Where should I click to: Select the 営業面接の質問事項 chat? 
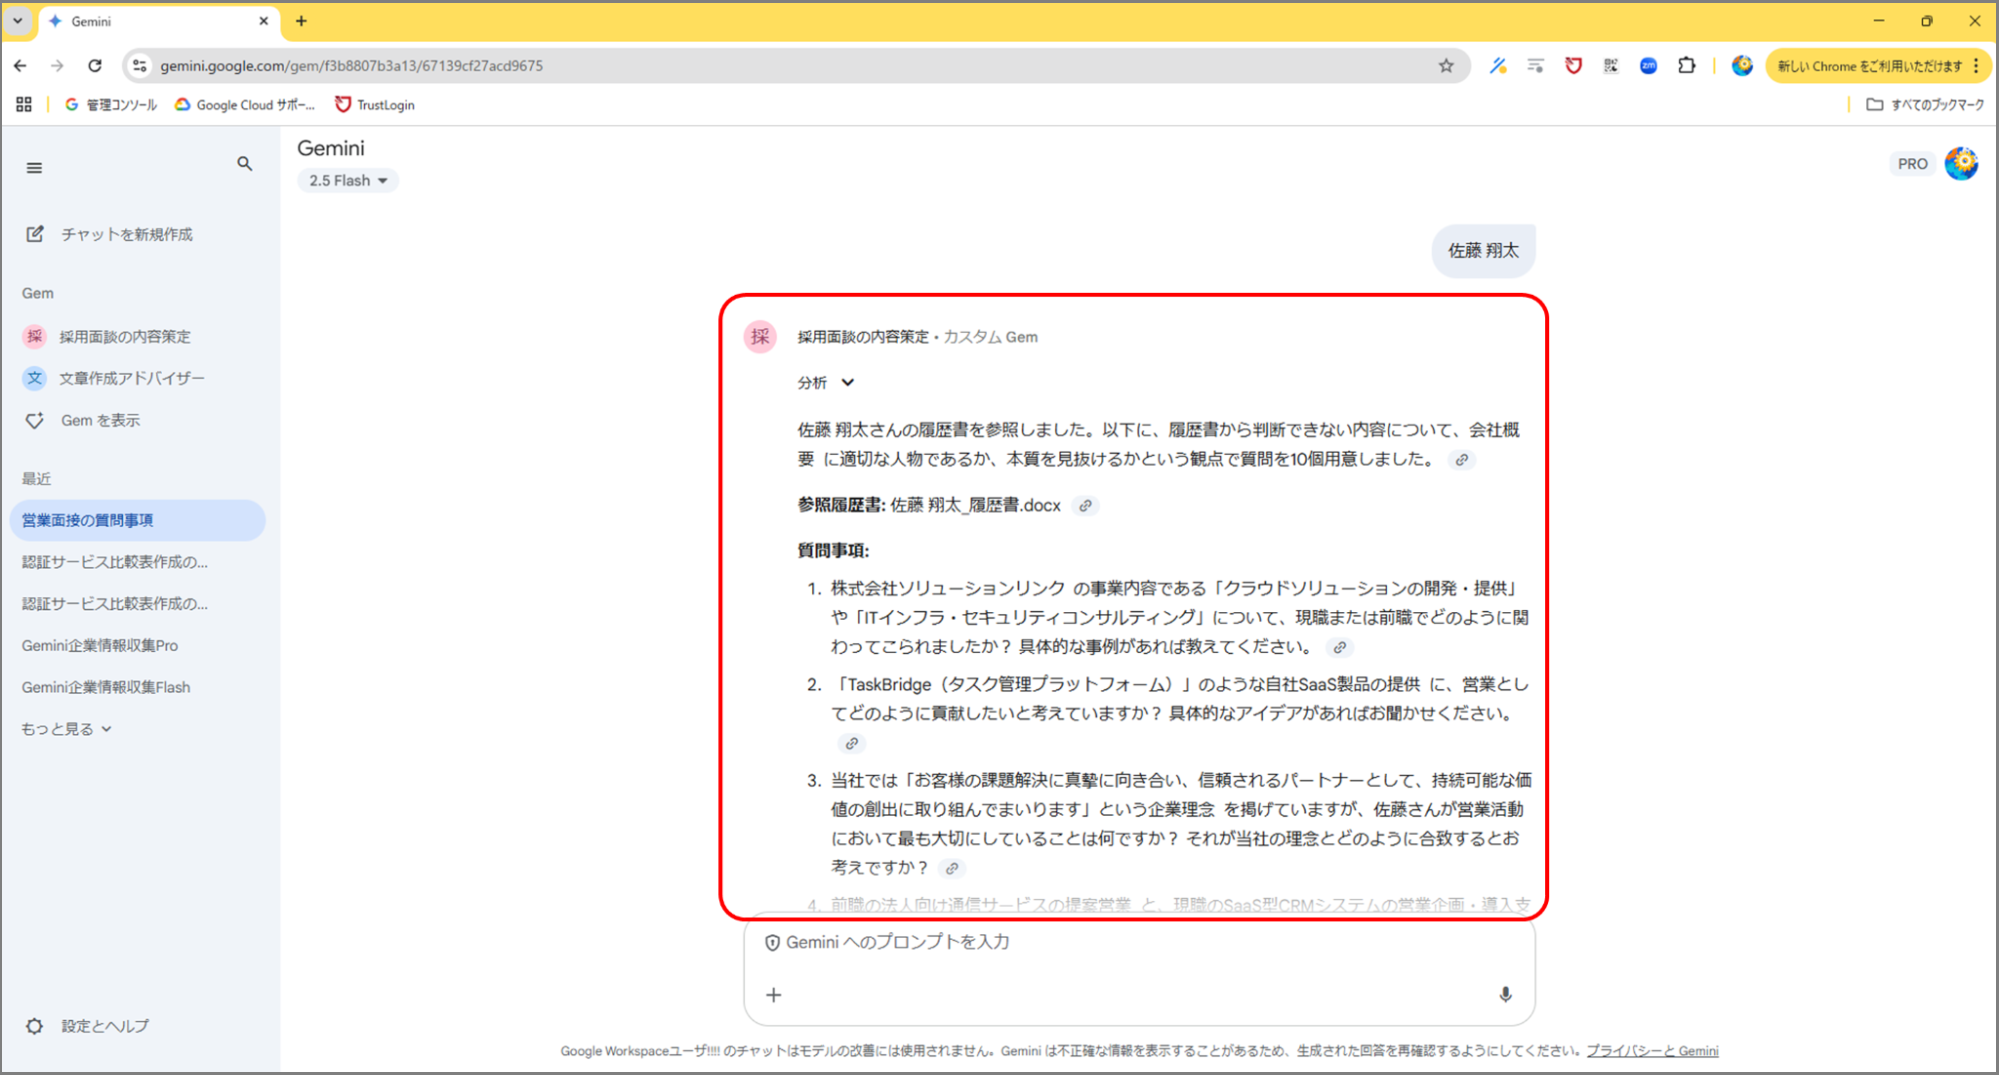coord(138,520)
